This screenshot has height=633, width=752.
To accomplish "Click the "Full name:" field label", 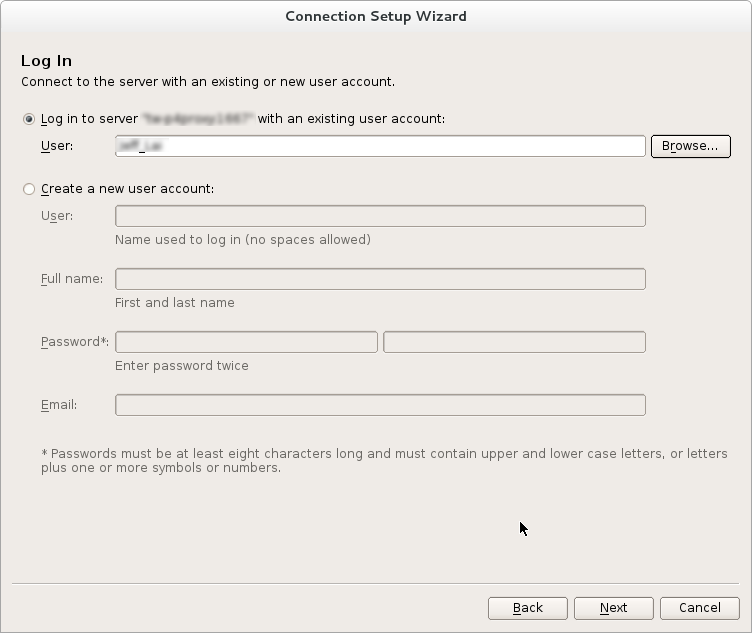I will (x=72, y=279).
